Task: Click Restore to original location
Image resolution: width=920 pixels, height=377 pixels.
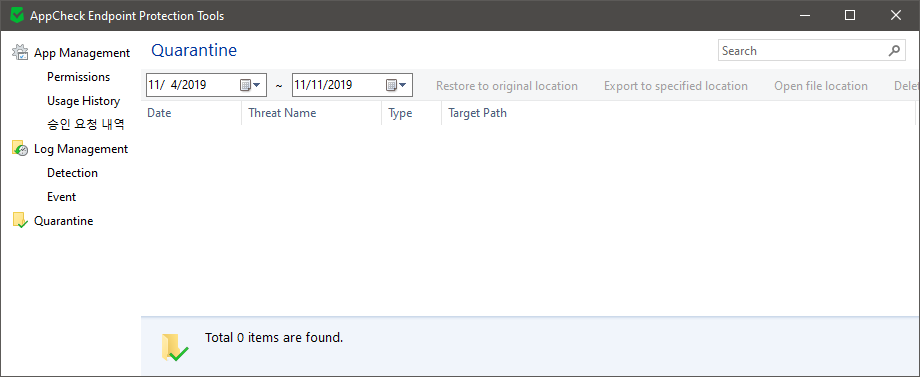Action: tap(507, 86)
